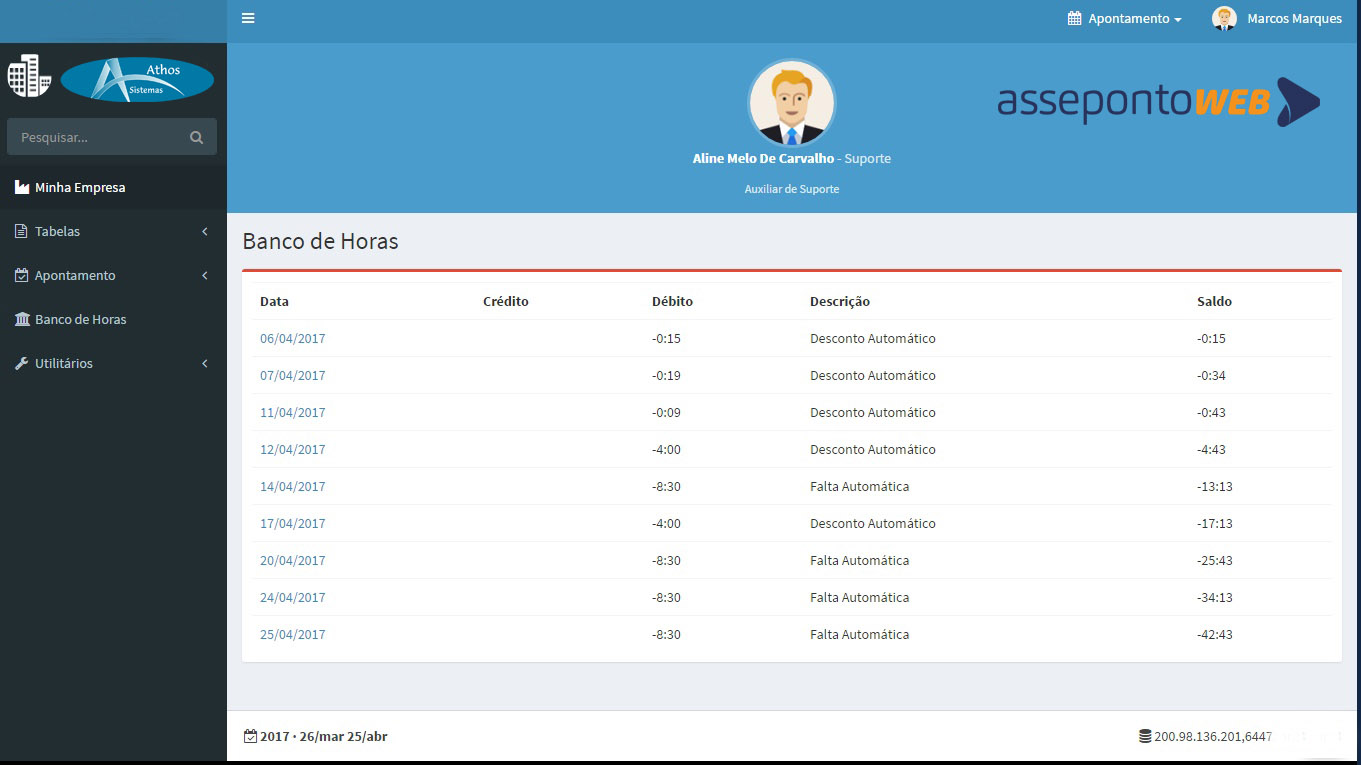Click Falta Automática in the 14/04/2017 row

coord(860,486)
